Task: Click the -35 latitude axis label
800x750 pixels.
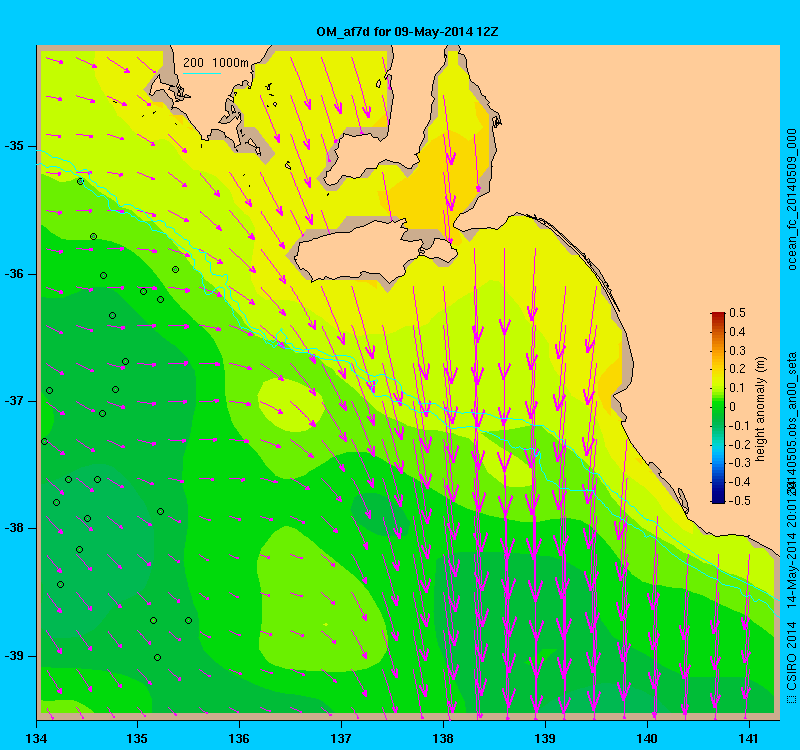Action: pyautogui.click(x=14, y=146)
